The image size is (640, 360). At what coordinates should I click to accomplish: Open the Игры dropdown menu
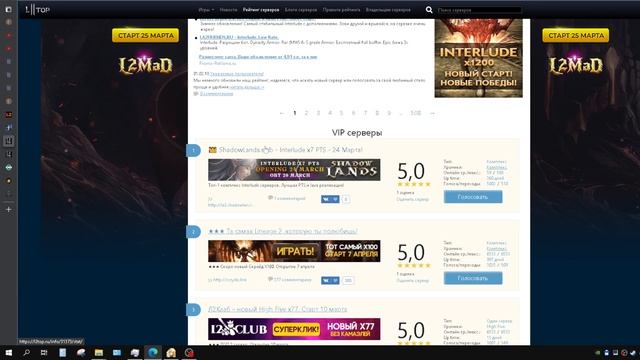click(x=206, y=10)
